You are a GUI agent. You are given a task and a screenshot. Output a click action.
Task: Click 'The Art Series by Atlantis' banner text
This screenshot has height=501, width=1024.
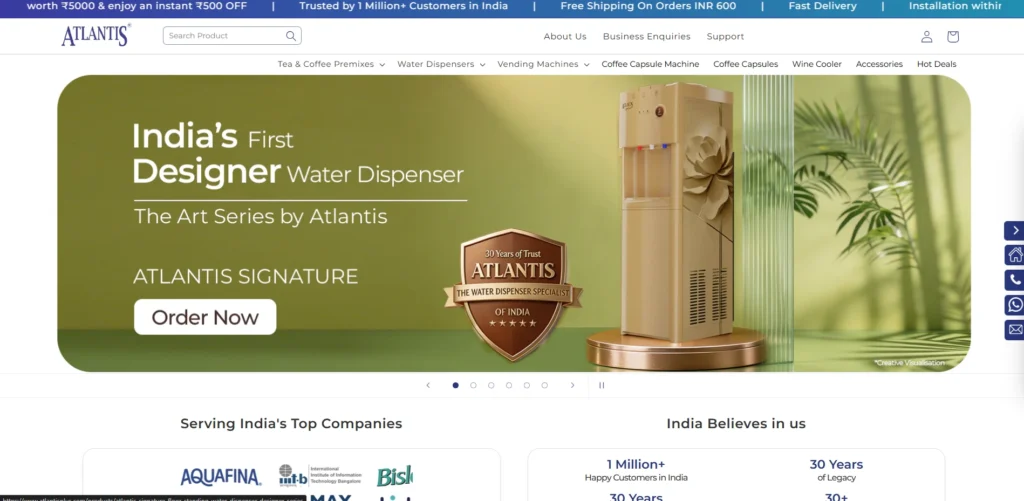(261, 216)
